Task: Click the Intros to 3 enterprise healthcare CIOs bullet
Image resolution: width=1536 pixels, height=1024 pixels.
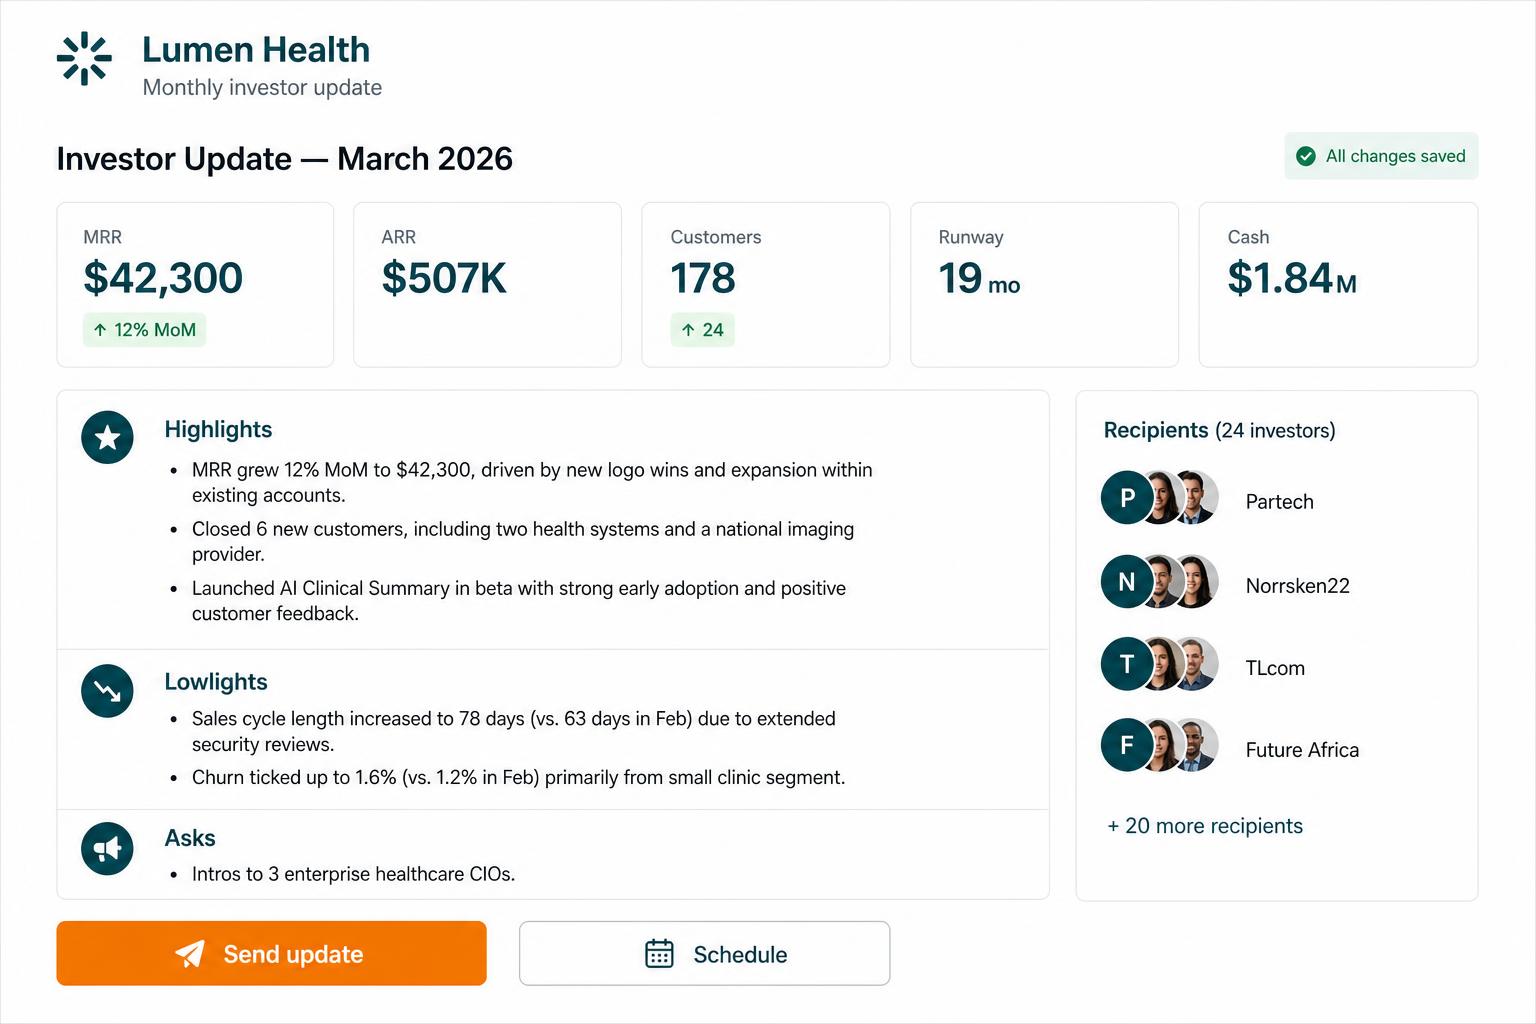Action: [353, 874]
